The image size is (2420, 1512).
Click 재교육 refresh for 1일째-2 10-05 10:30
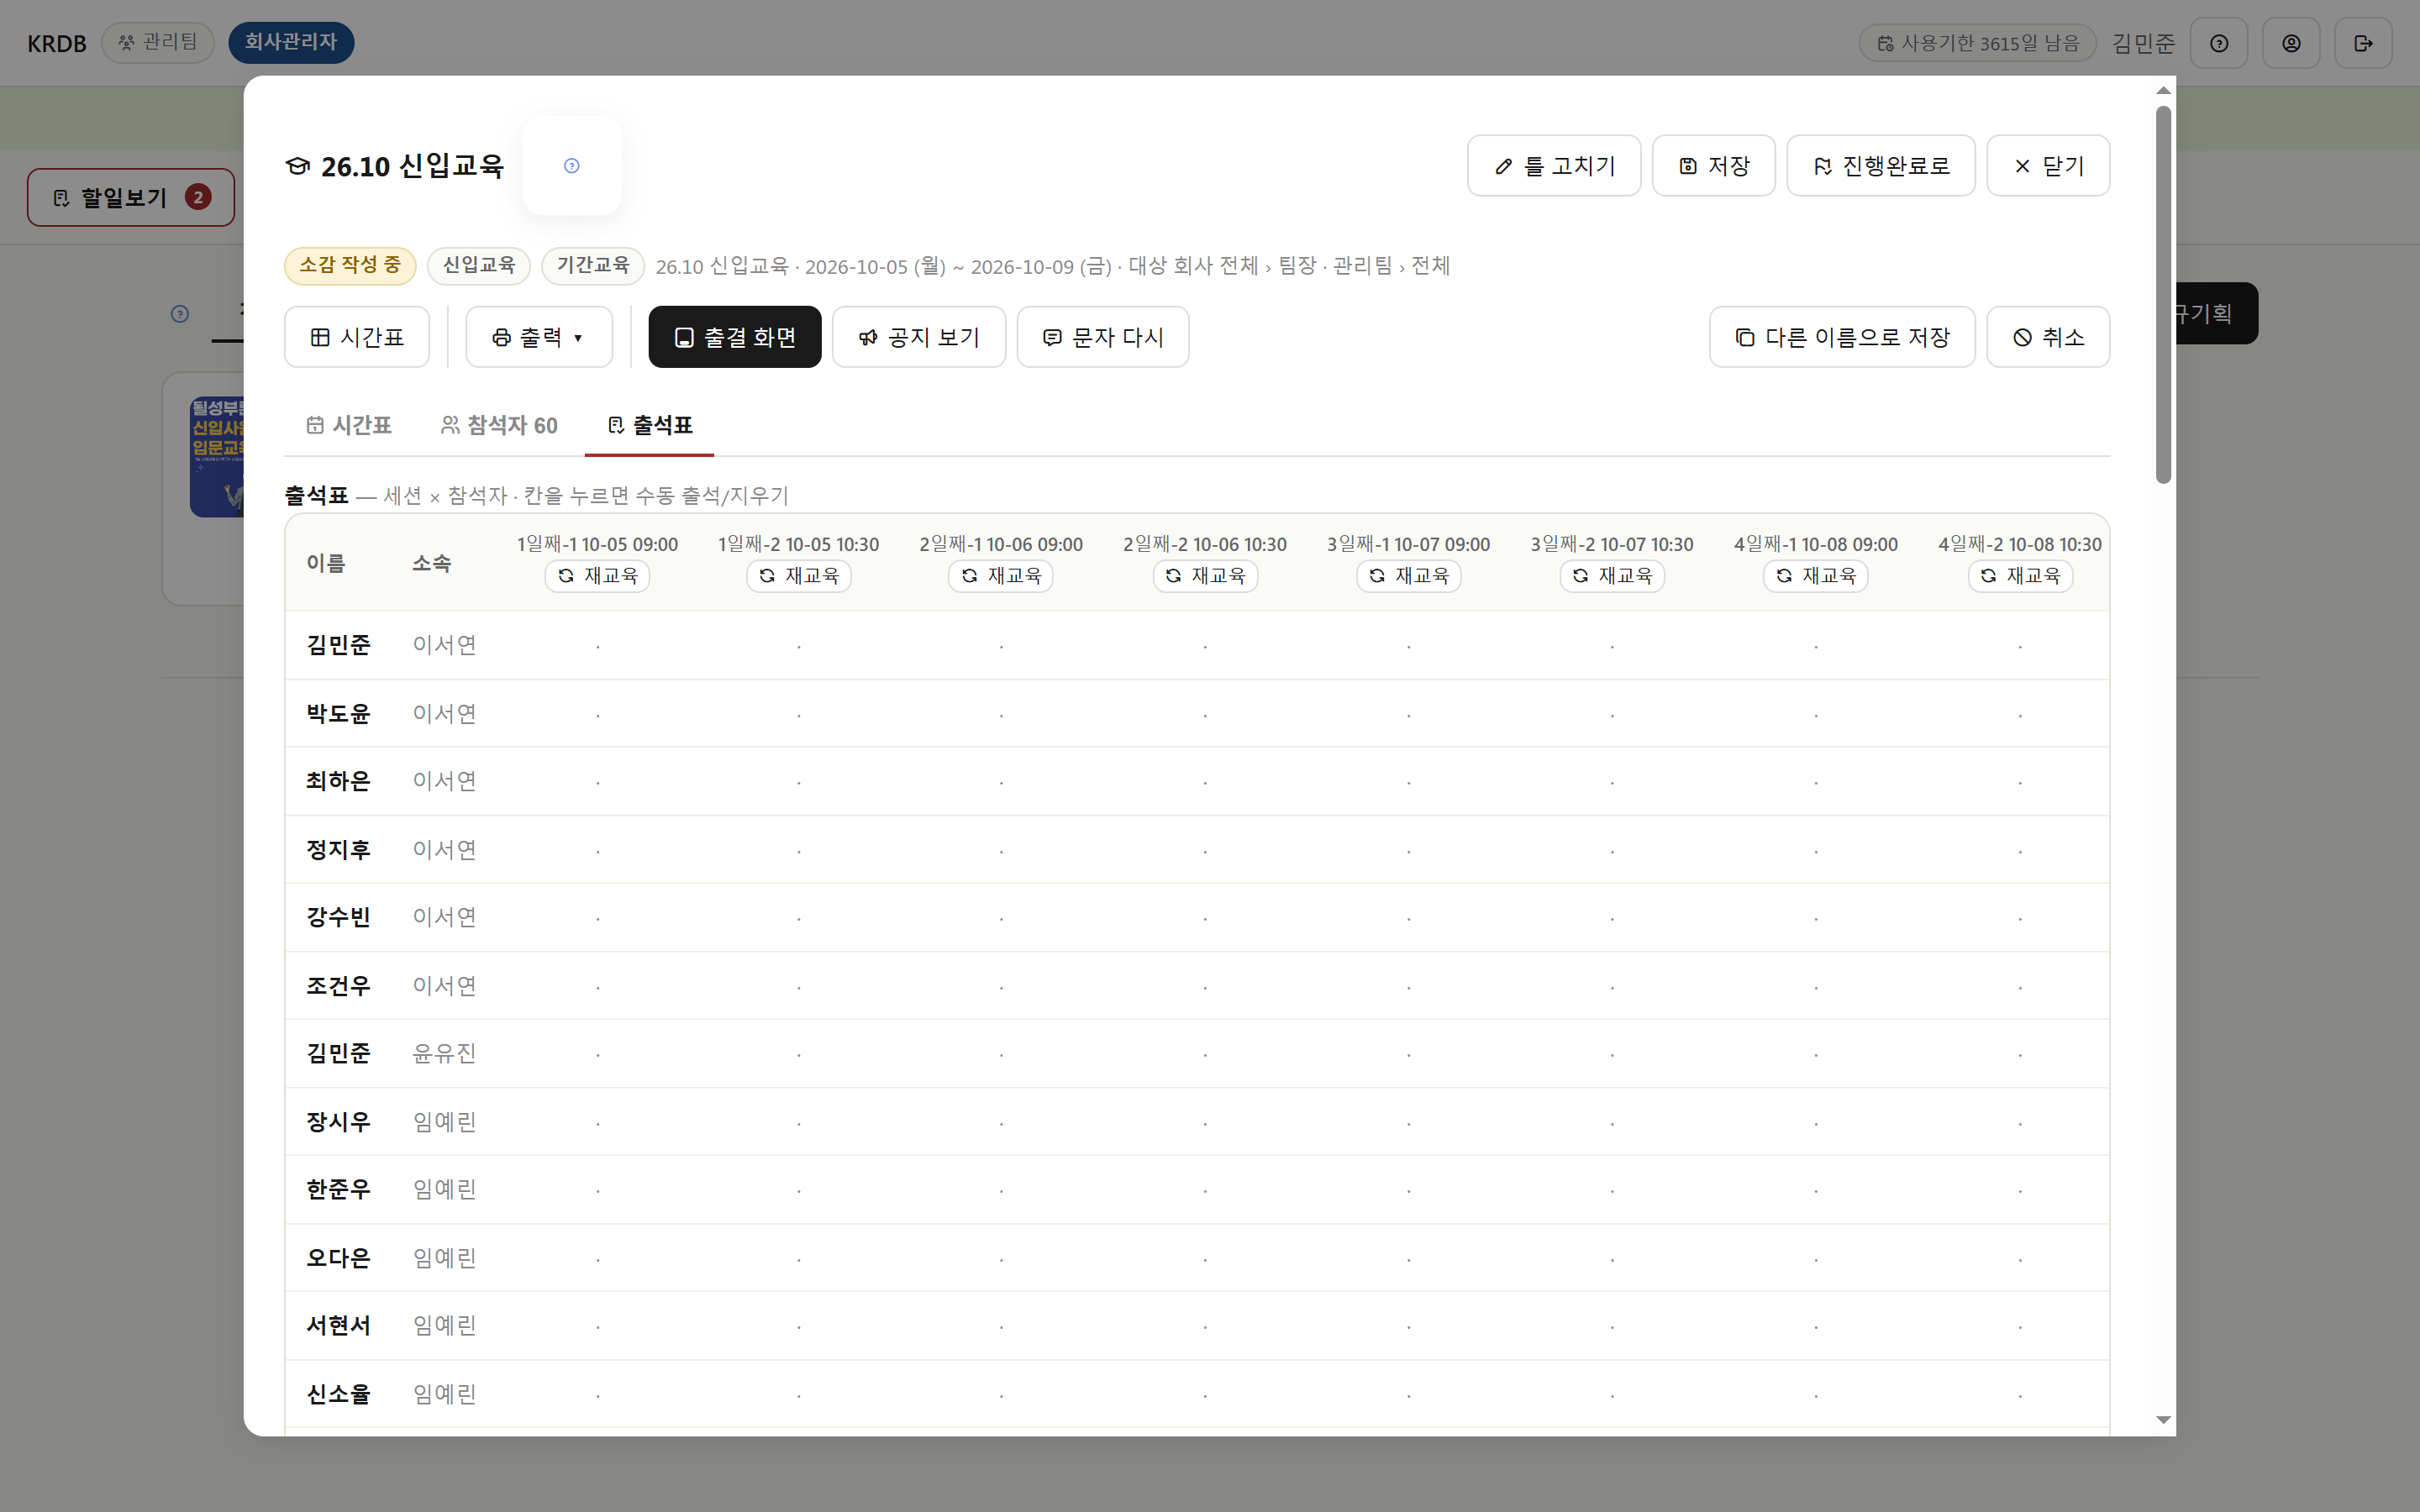(x=798, y=576)
